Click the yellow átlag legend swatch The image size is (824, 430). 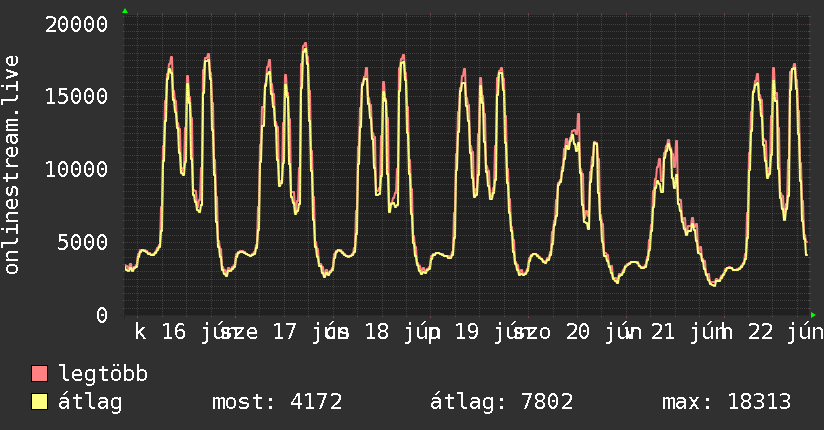(39, 402)
